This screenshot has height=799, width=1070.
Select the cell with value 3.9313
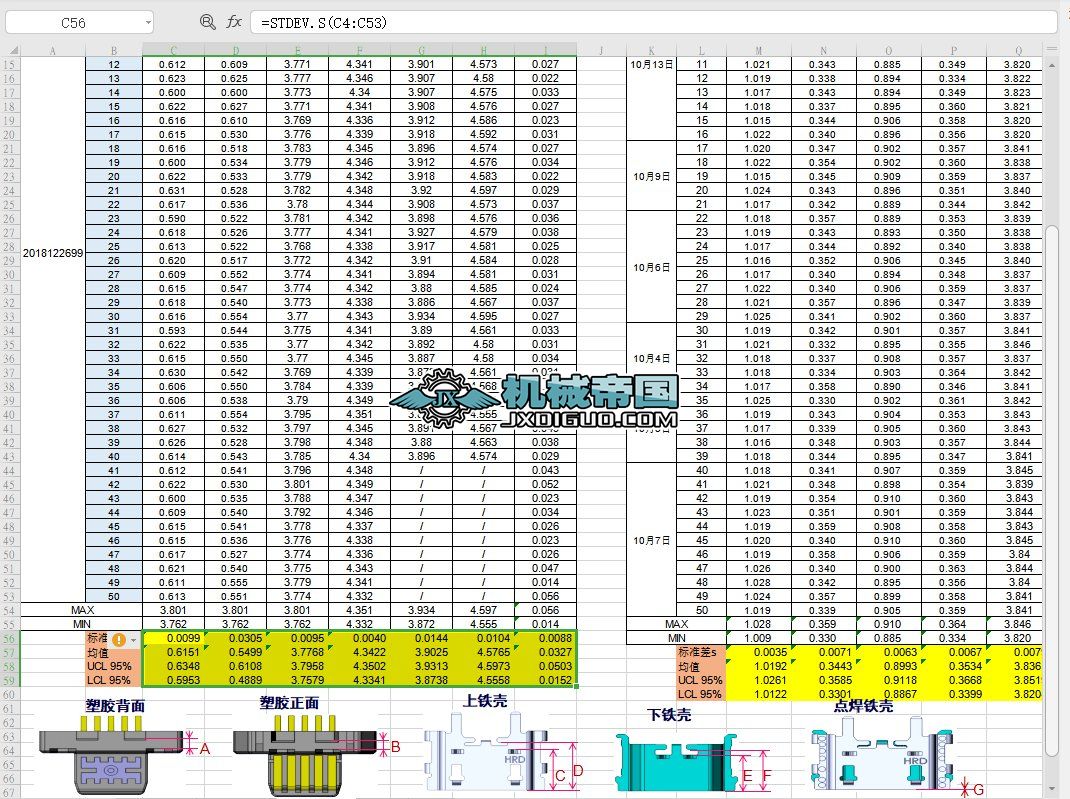pos(422,667)
